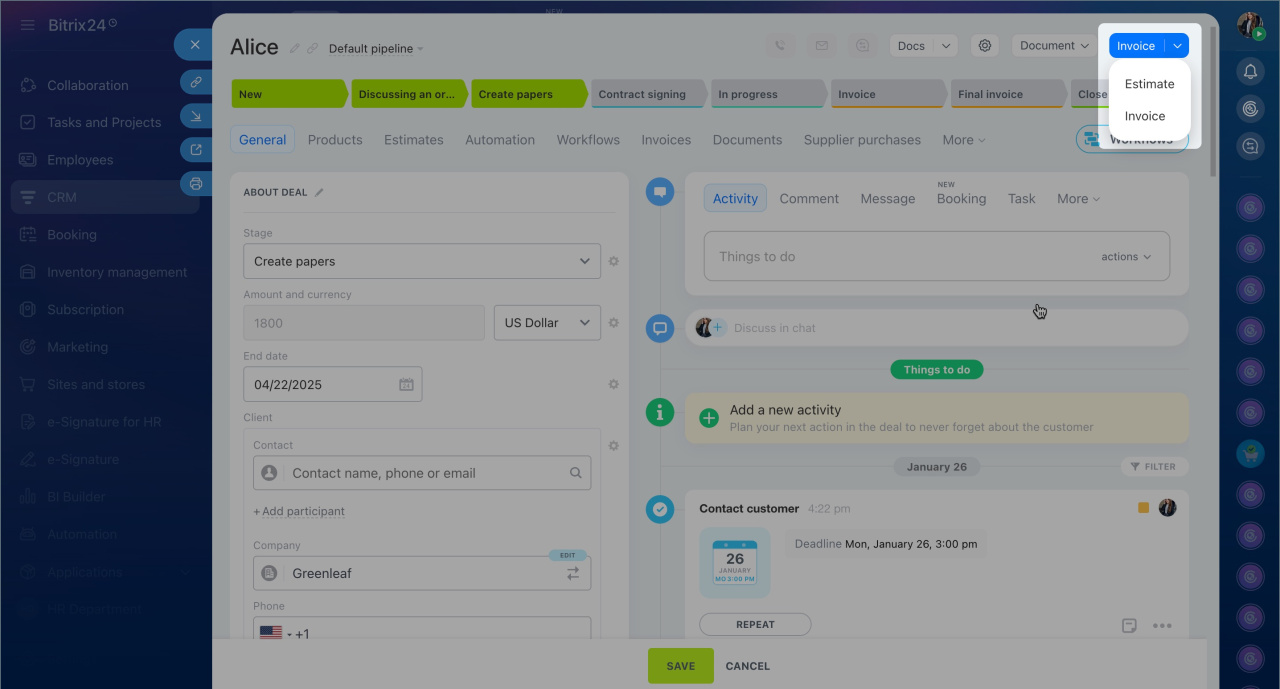Select Estimate from the Invoice dropdown menu
The height and width of the screenshot is (689, 1280).
click(1149, 84)
